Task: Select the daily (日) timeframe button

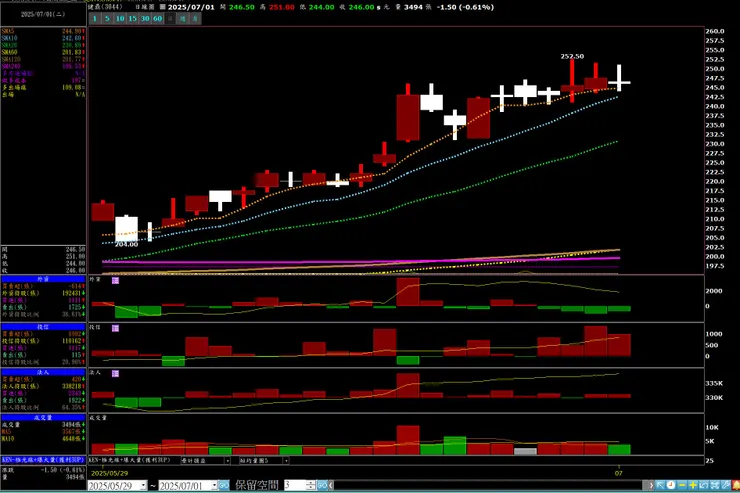Action: click(170, 18)
